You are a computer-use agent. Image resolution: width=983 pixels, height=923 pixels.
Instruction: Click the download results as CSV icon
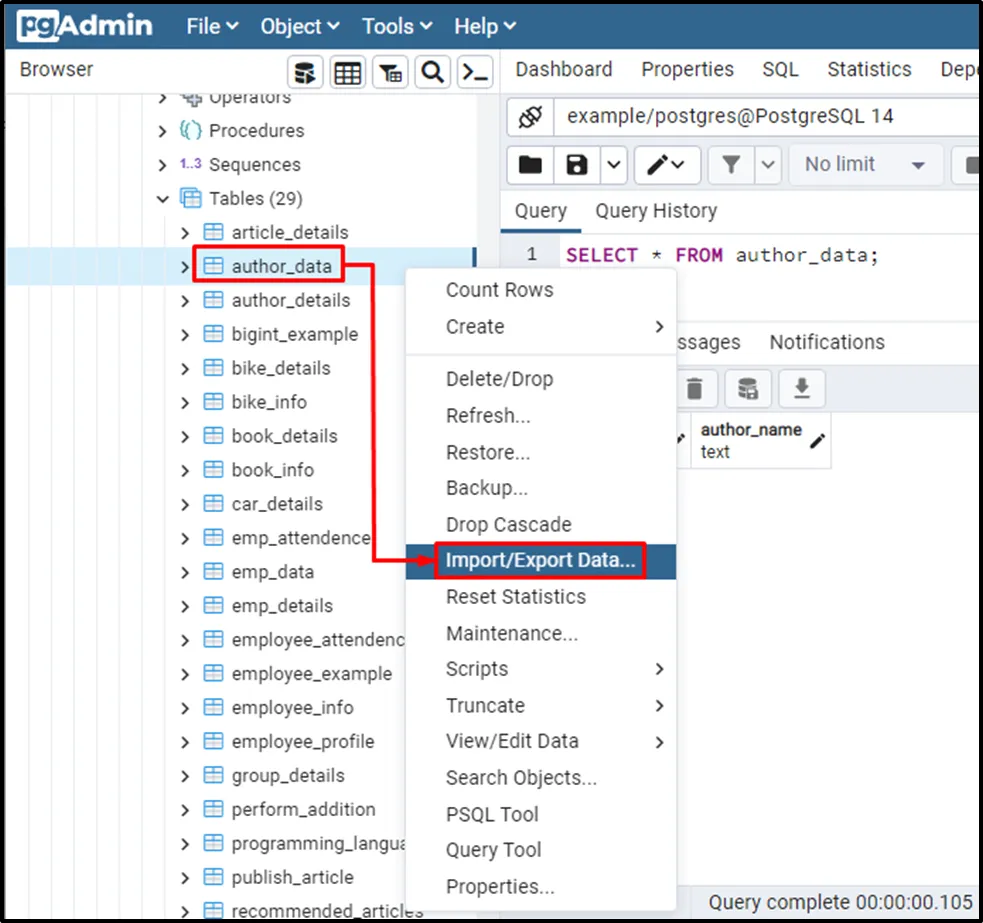coord(801,389)
